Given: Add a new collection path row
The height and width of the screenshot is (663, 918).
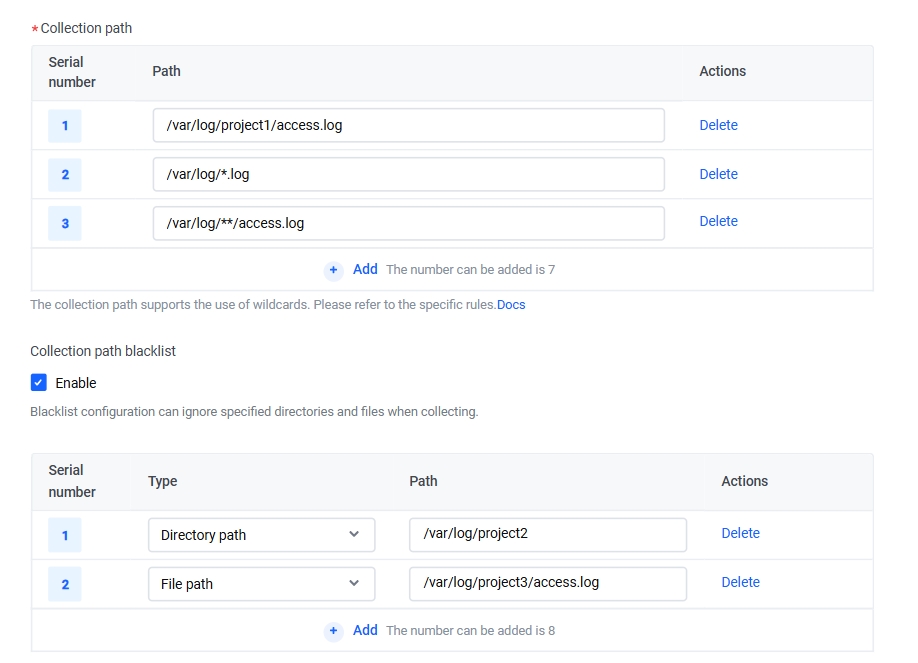Looking at the screenshot, I should 365,269.
